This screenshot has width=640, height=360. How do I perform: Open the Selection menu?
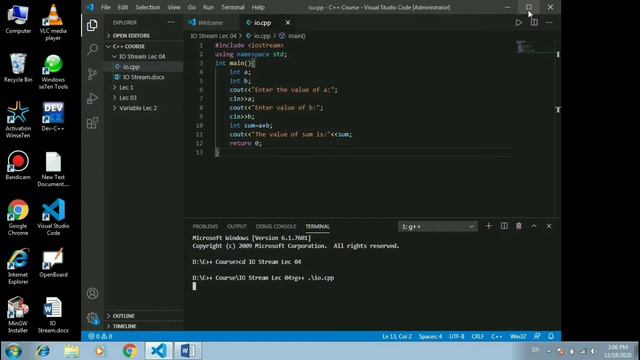click(148, 7)
